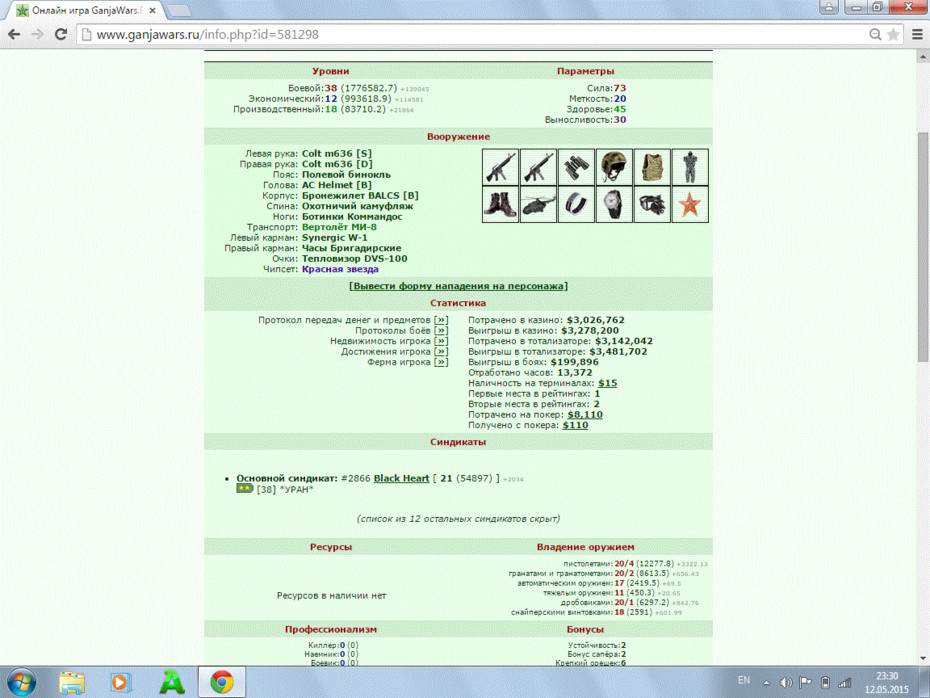Click the MI-8 helicopter icon
Image resolution: width=930 pixels, height=698 pixels.
(538, 205)
